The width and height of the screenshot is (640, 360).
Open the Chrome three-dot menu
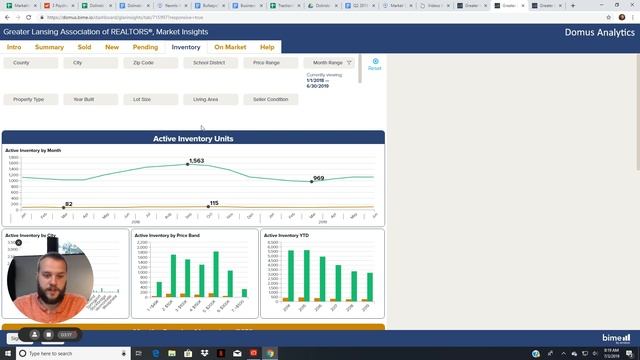pos(633,18)
